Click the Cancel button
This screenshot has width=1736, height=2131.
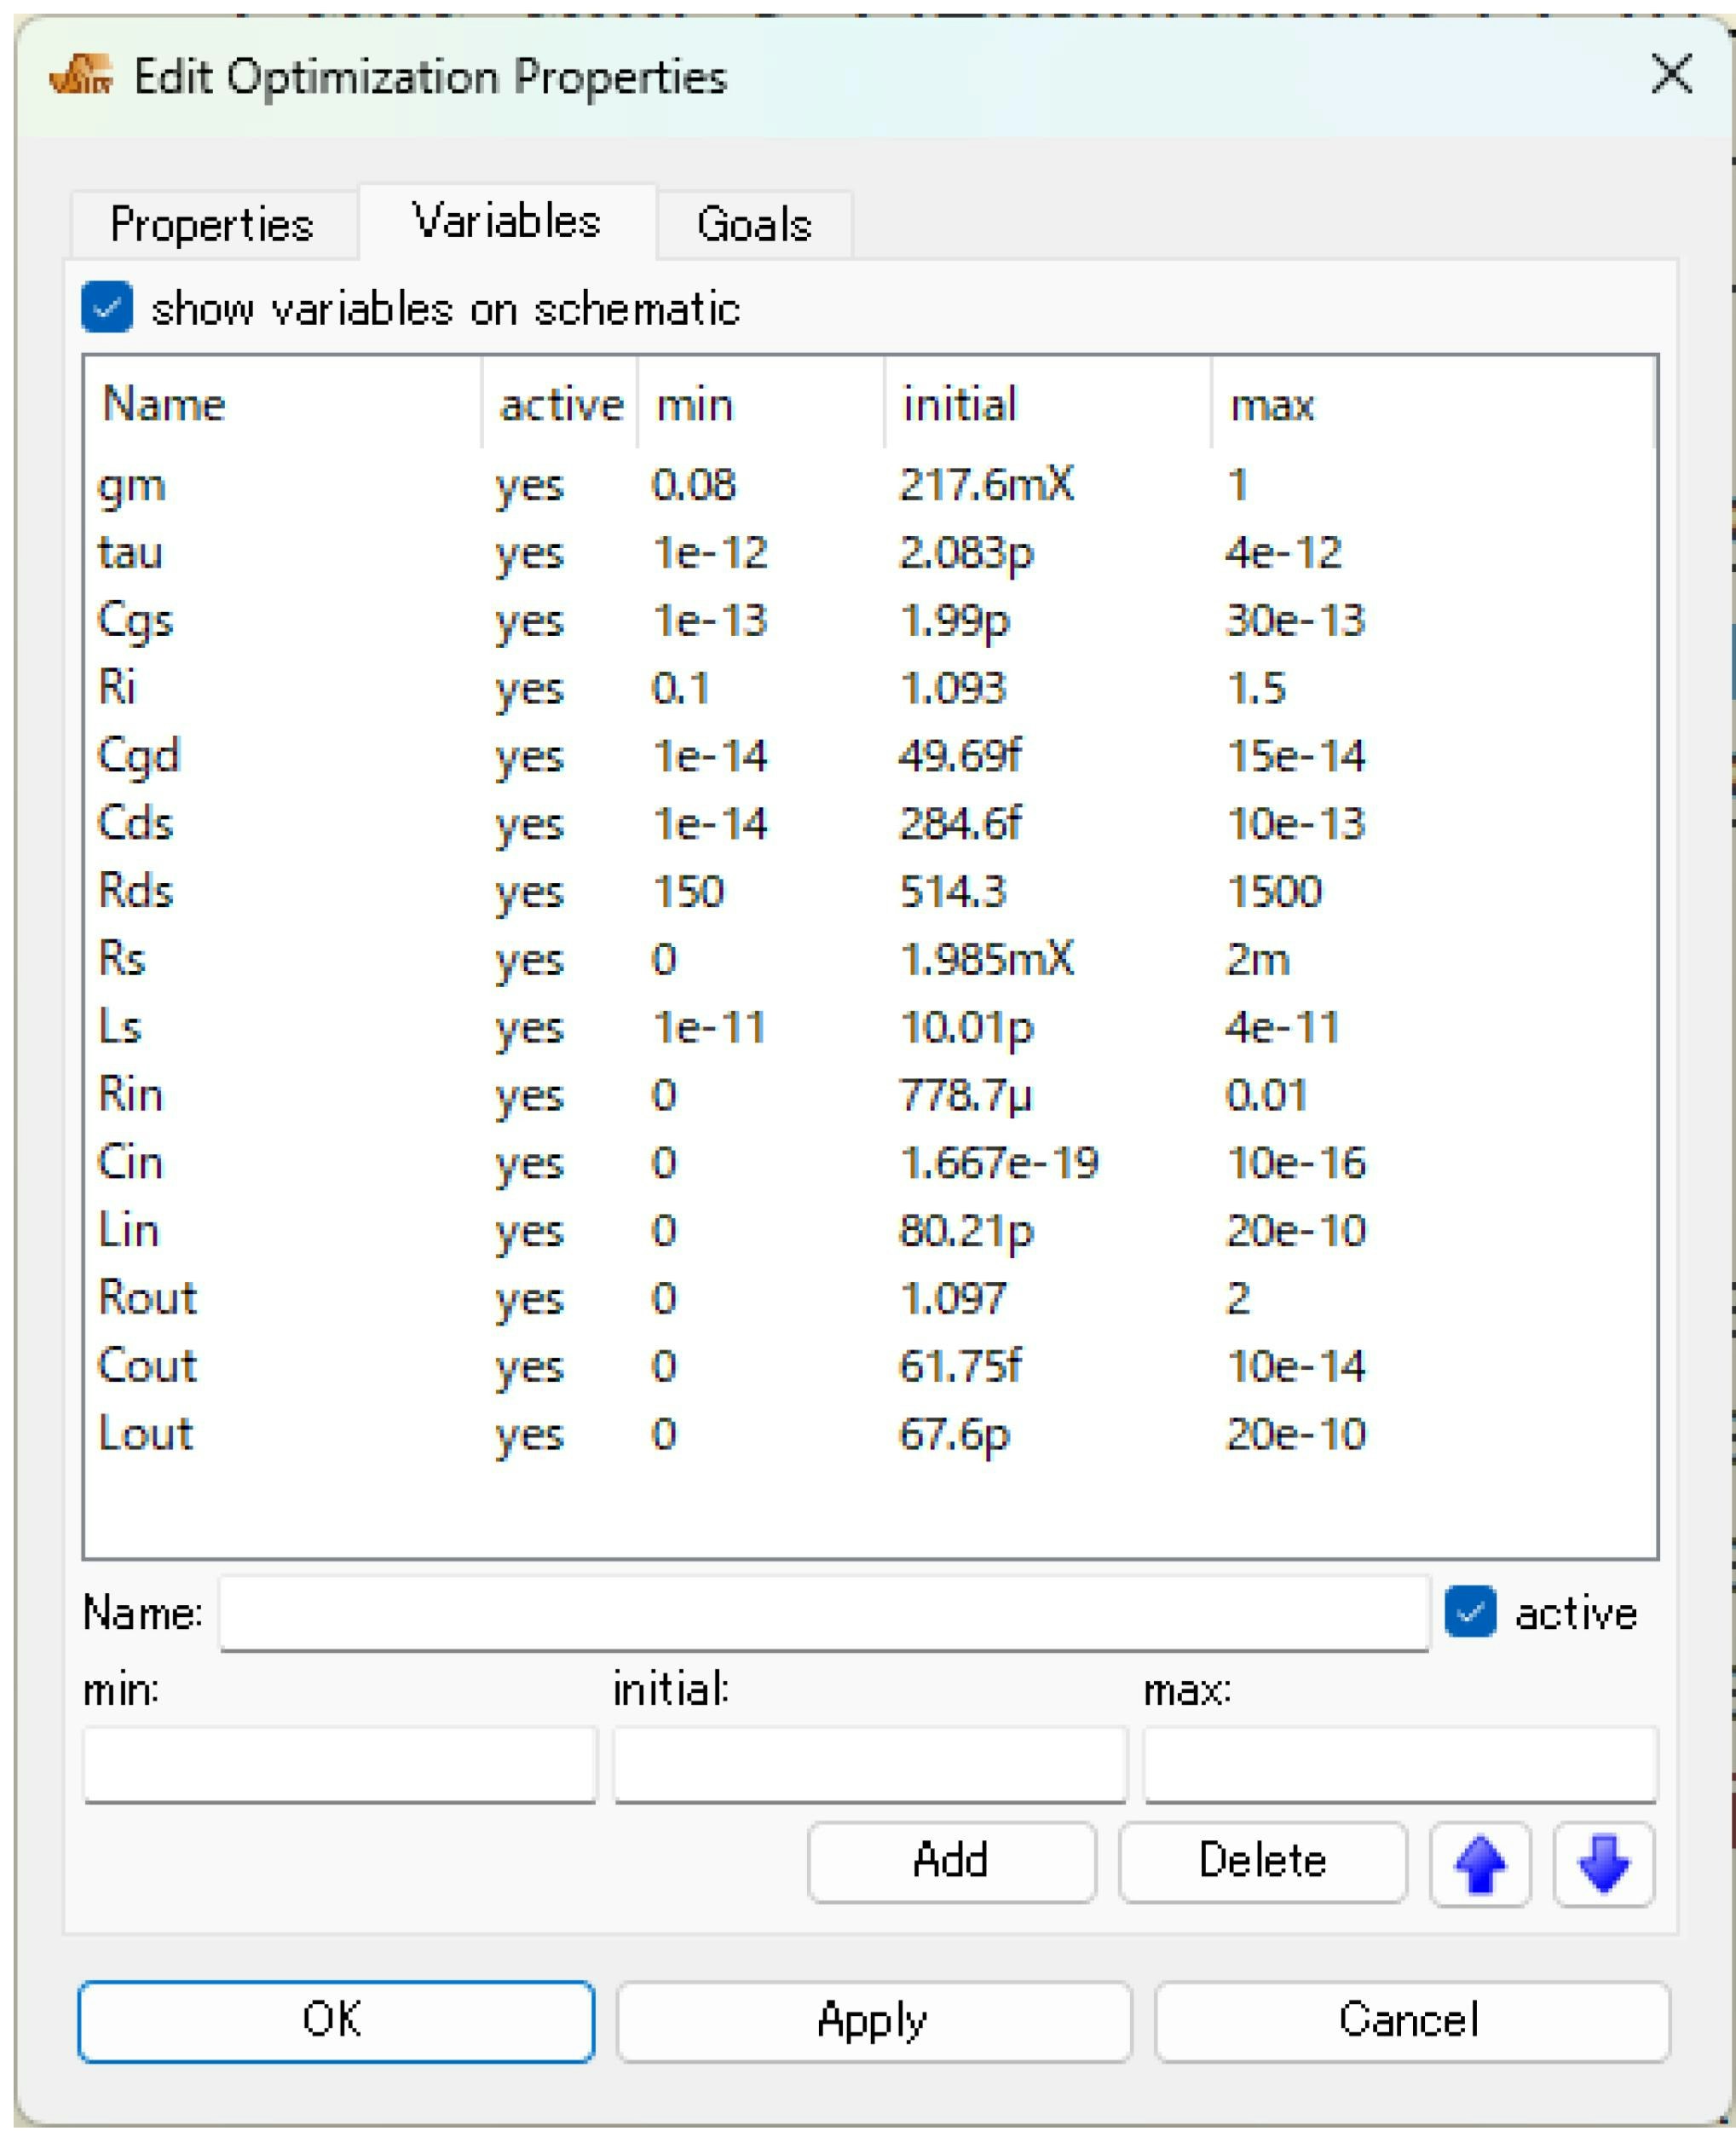point(1410,2020)
